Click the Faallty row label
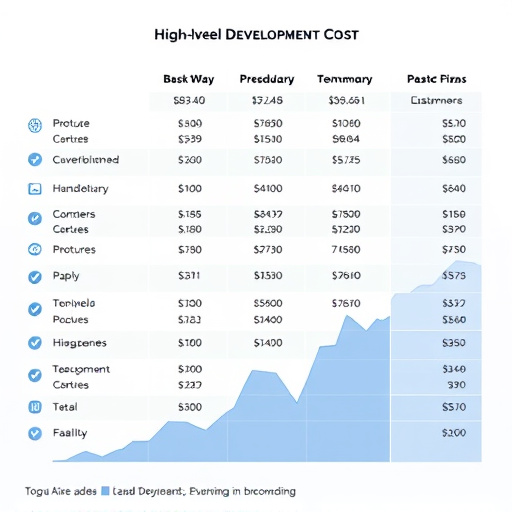This screenshot has width=512, height=512. click(x=70, y=433)
